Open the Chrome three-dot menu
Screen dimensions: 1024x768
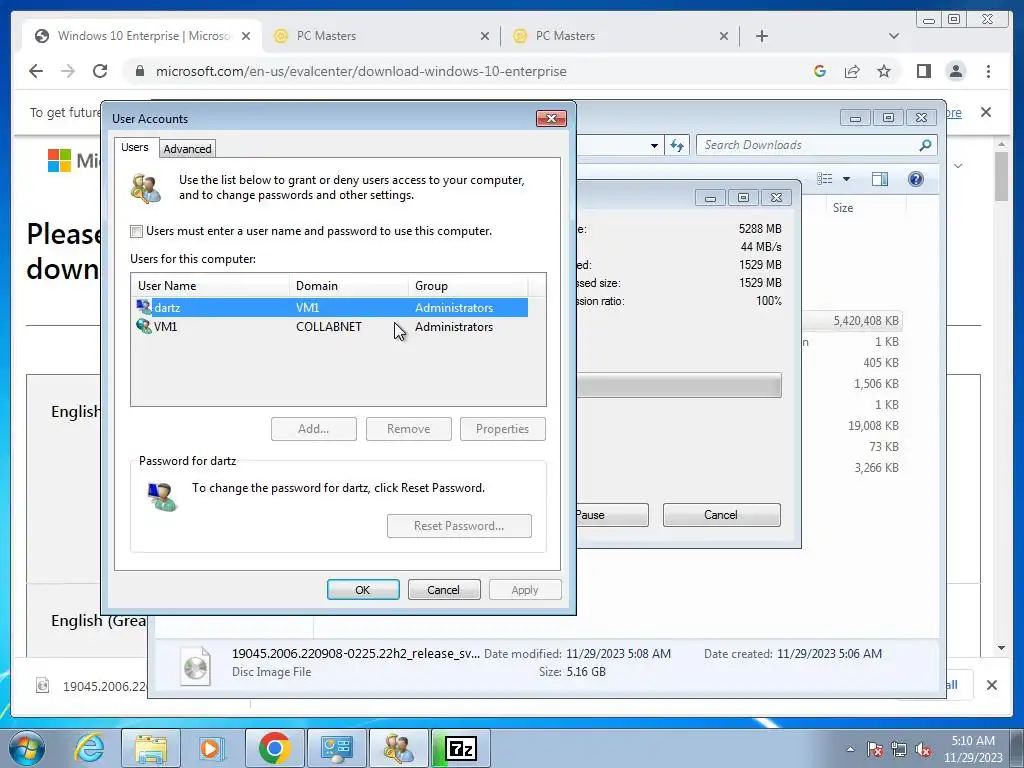[x=988, y=71]
